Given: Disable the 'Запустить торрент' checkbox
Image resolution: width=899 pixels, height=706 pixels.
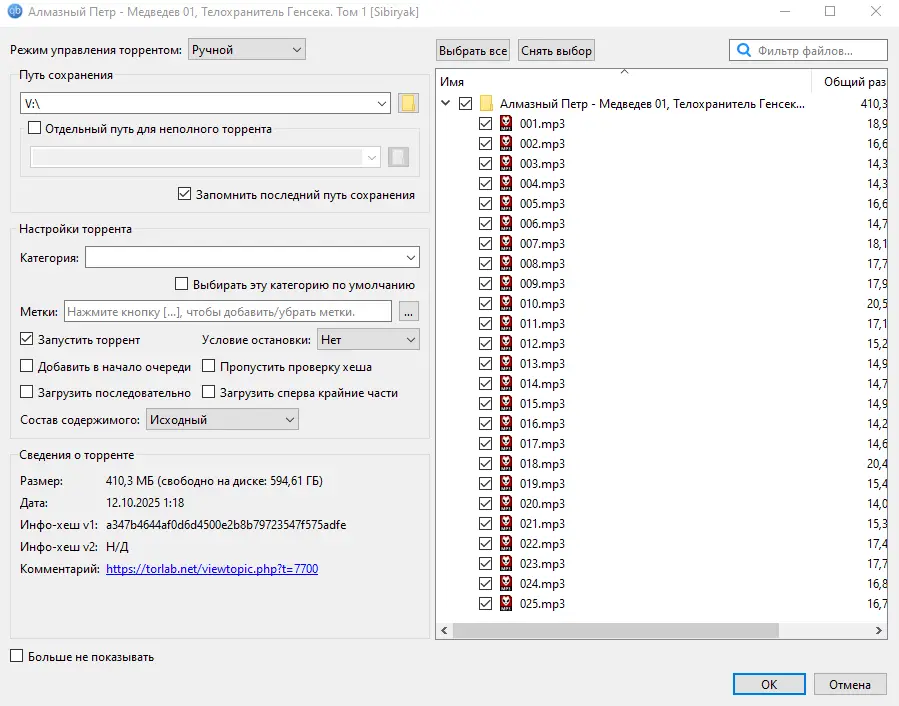Looking at the screenshot, I should [x=27, y=340].
